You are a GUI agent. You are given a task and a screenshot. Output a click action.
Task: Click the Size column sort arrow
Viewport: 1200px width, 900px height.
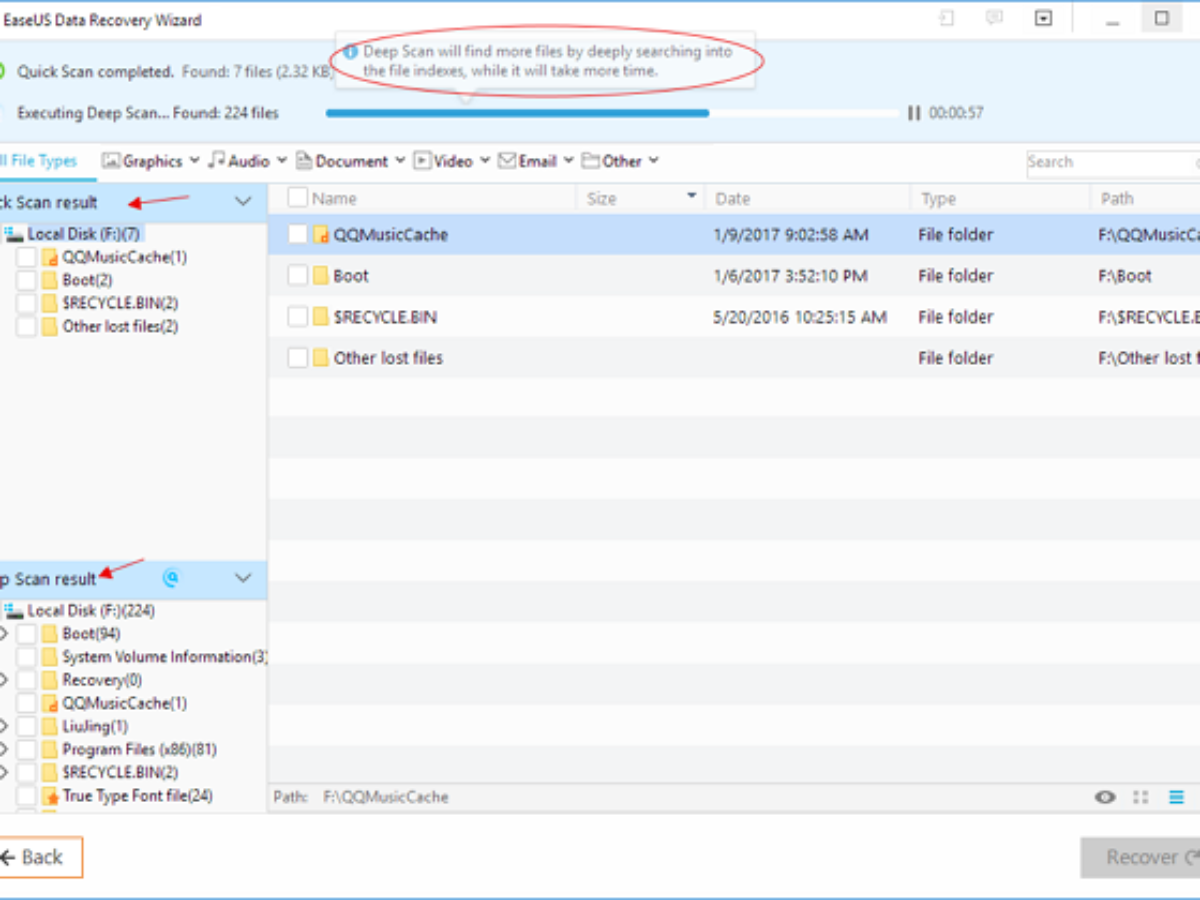(x=691, y=196)
